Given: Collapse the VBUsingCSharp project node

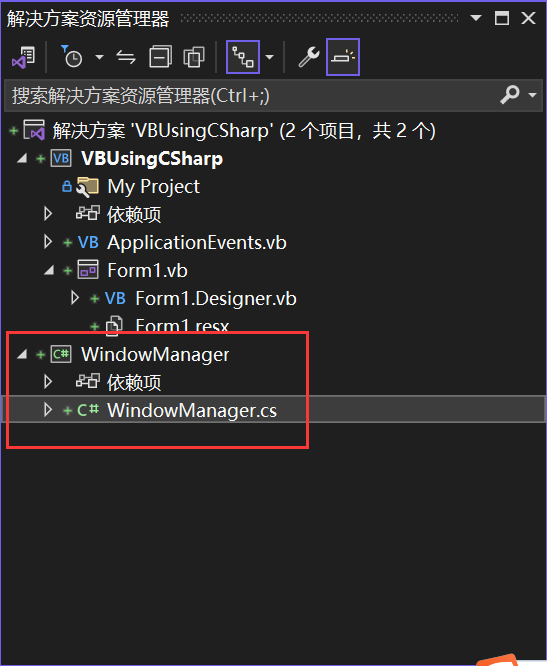Looking at the screenshot, I should click(x=22, y=159).
